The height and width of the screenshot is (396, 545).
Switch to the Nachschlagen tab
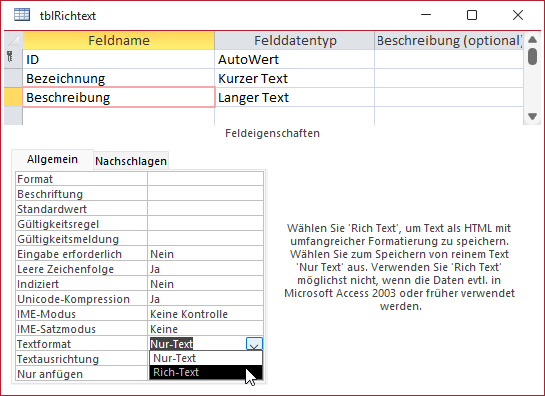[x=131, y=161]
